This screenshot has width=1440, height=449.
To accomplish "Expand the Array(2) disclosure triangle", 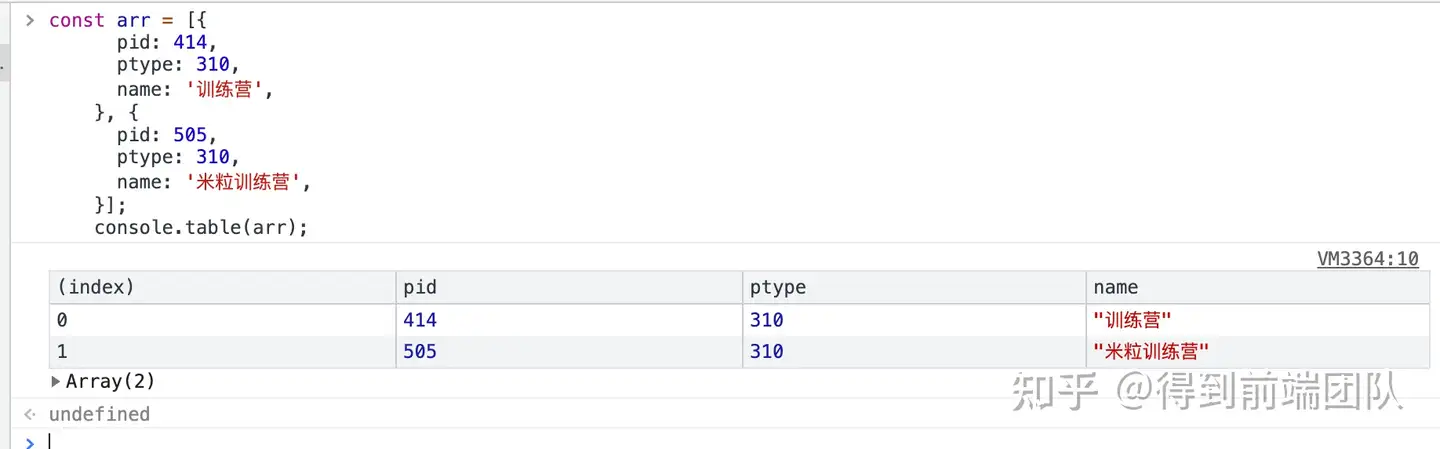I will [x=56, y=381].
